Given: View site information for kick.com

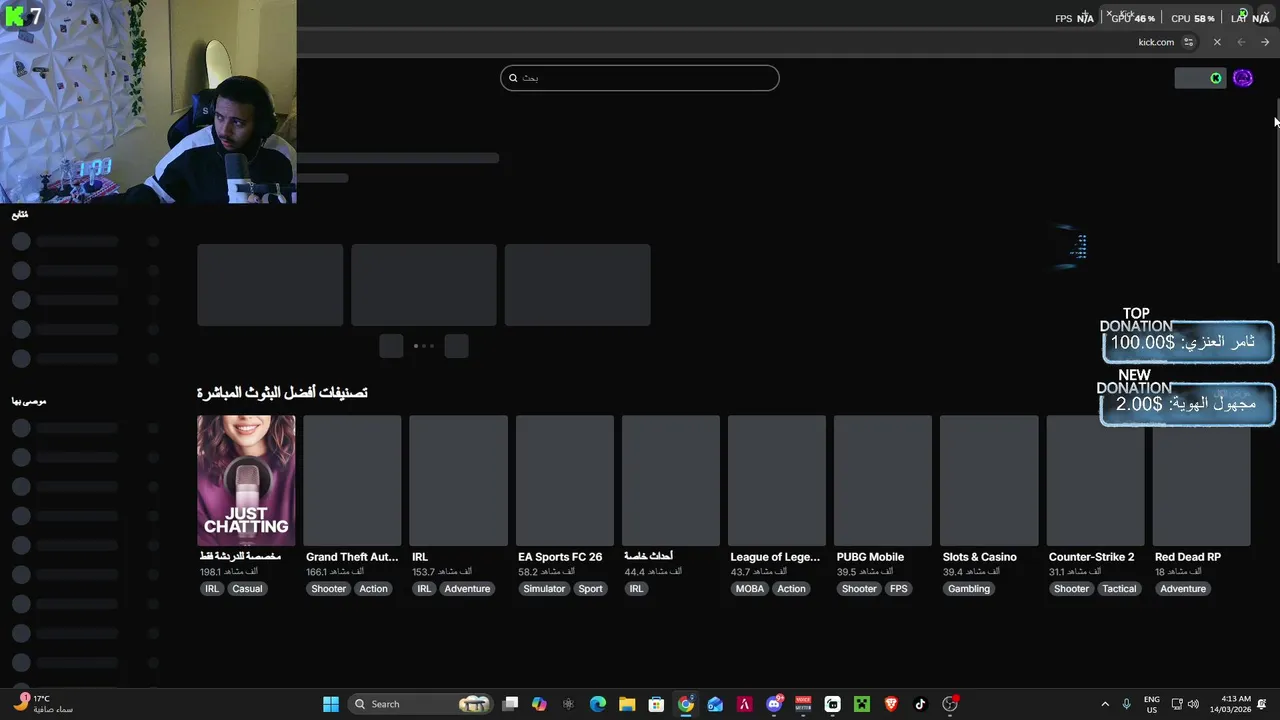Looking at the screenshot, I should (1188, 42).
